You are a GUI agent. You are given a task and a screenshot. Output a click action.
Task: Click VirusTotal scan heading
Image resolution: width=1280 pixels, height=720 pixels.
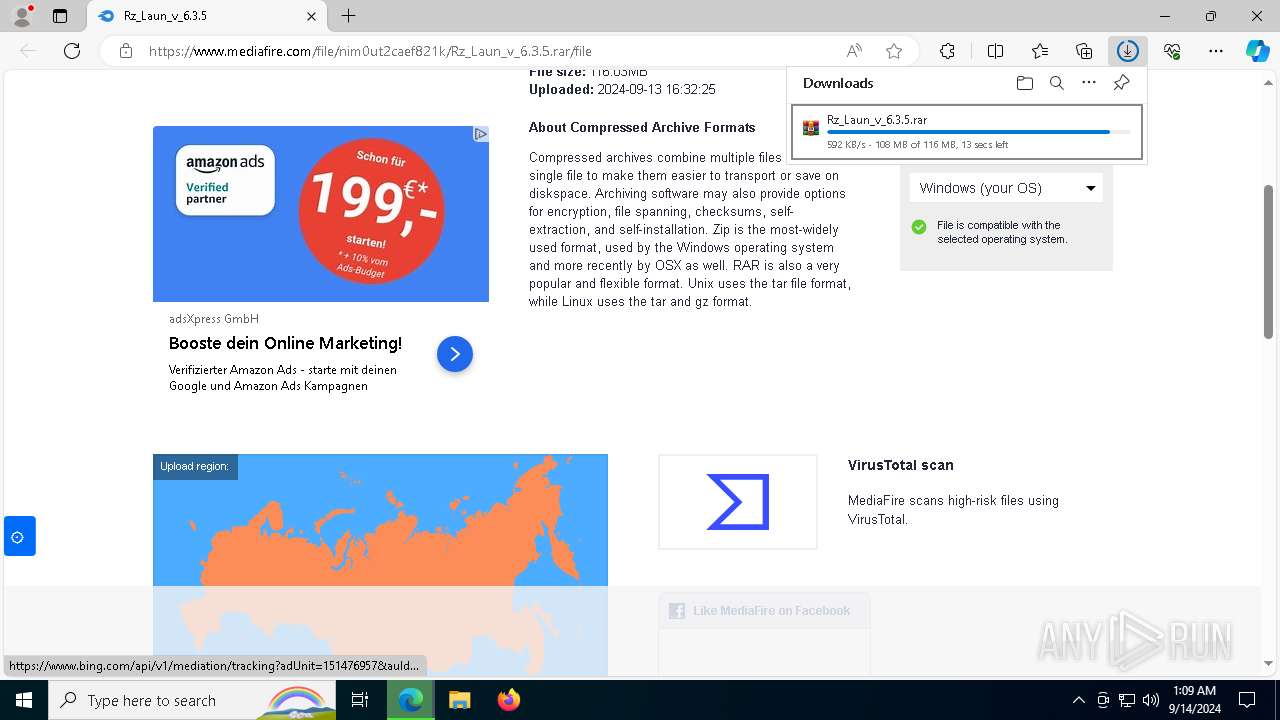(900, 465)
